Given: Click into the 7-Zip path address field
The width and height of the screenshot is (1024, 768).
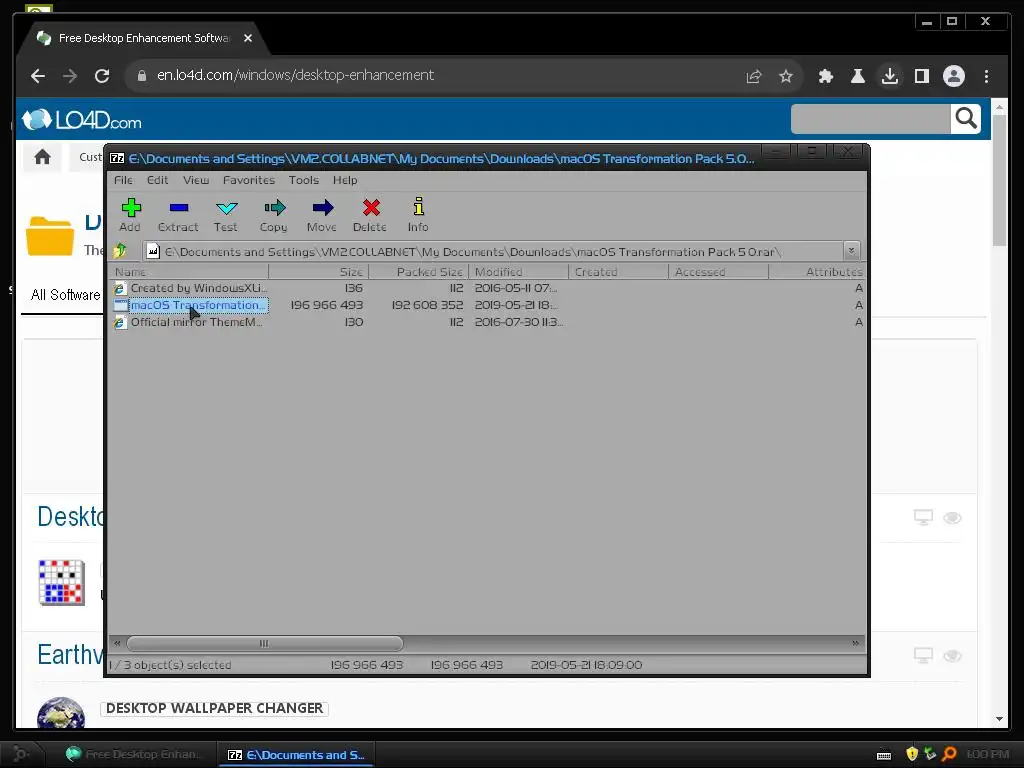Looking at the screenshot, I should (x=493, y=251).
